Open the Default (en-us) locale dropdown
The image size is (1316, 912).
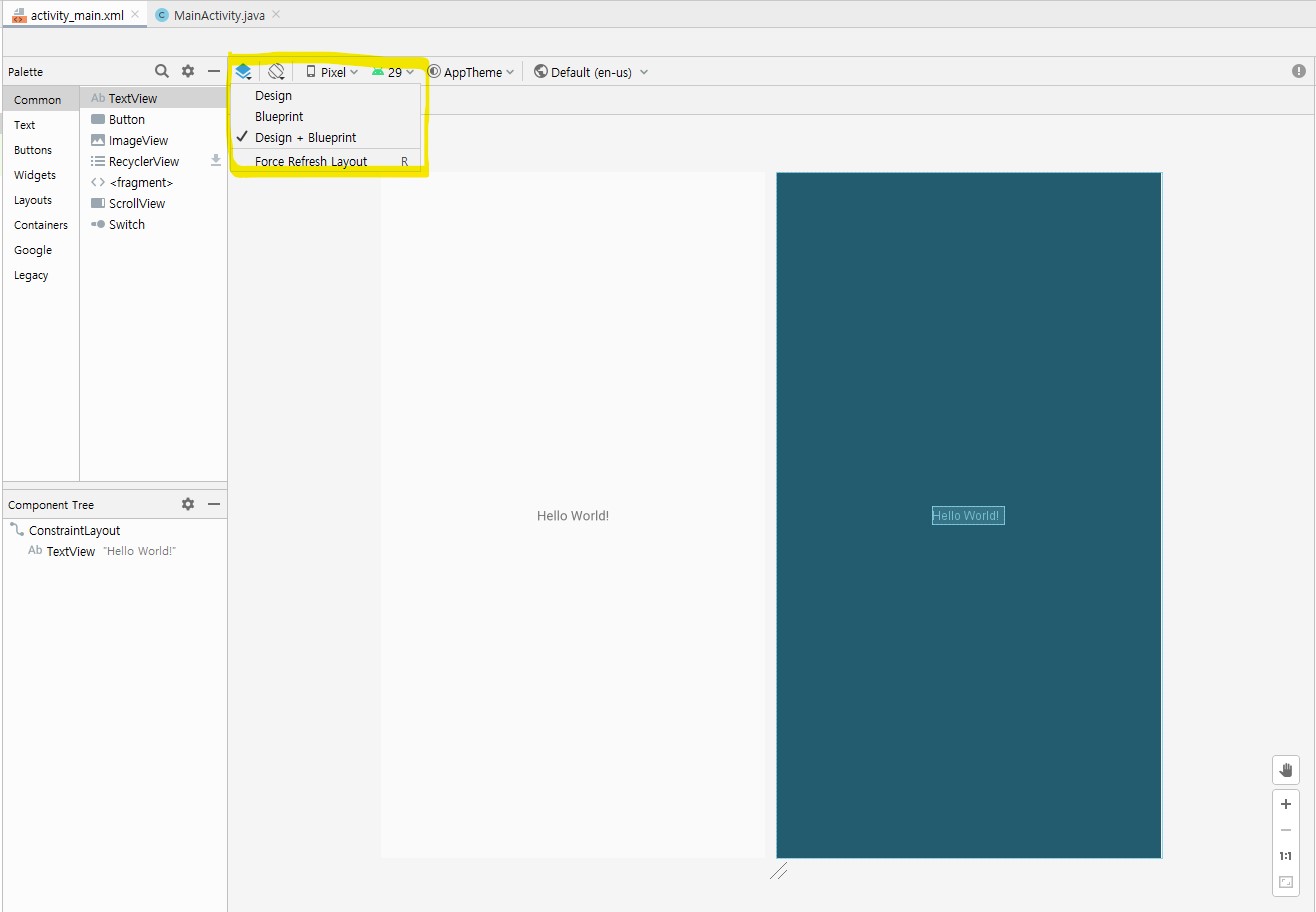pyautogui.click(x=591, y=72)
